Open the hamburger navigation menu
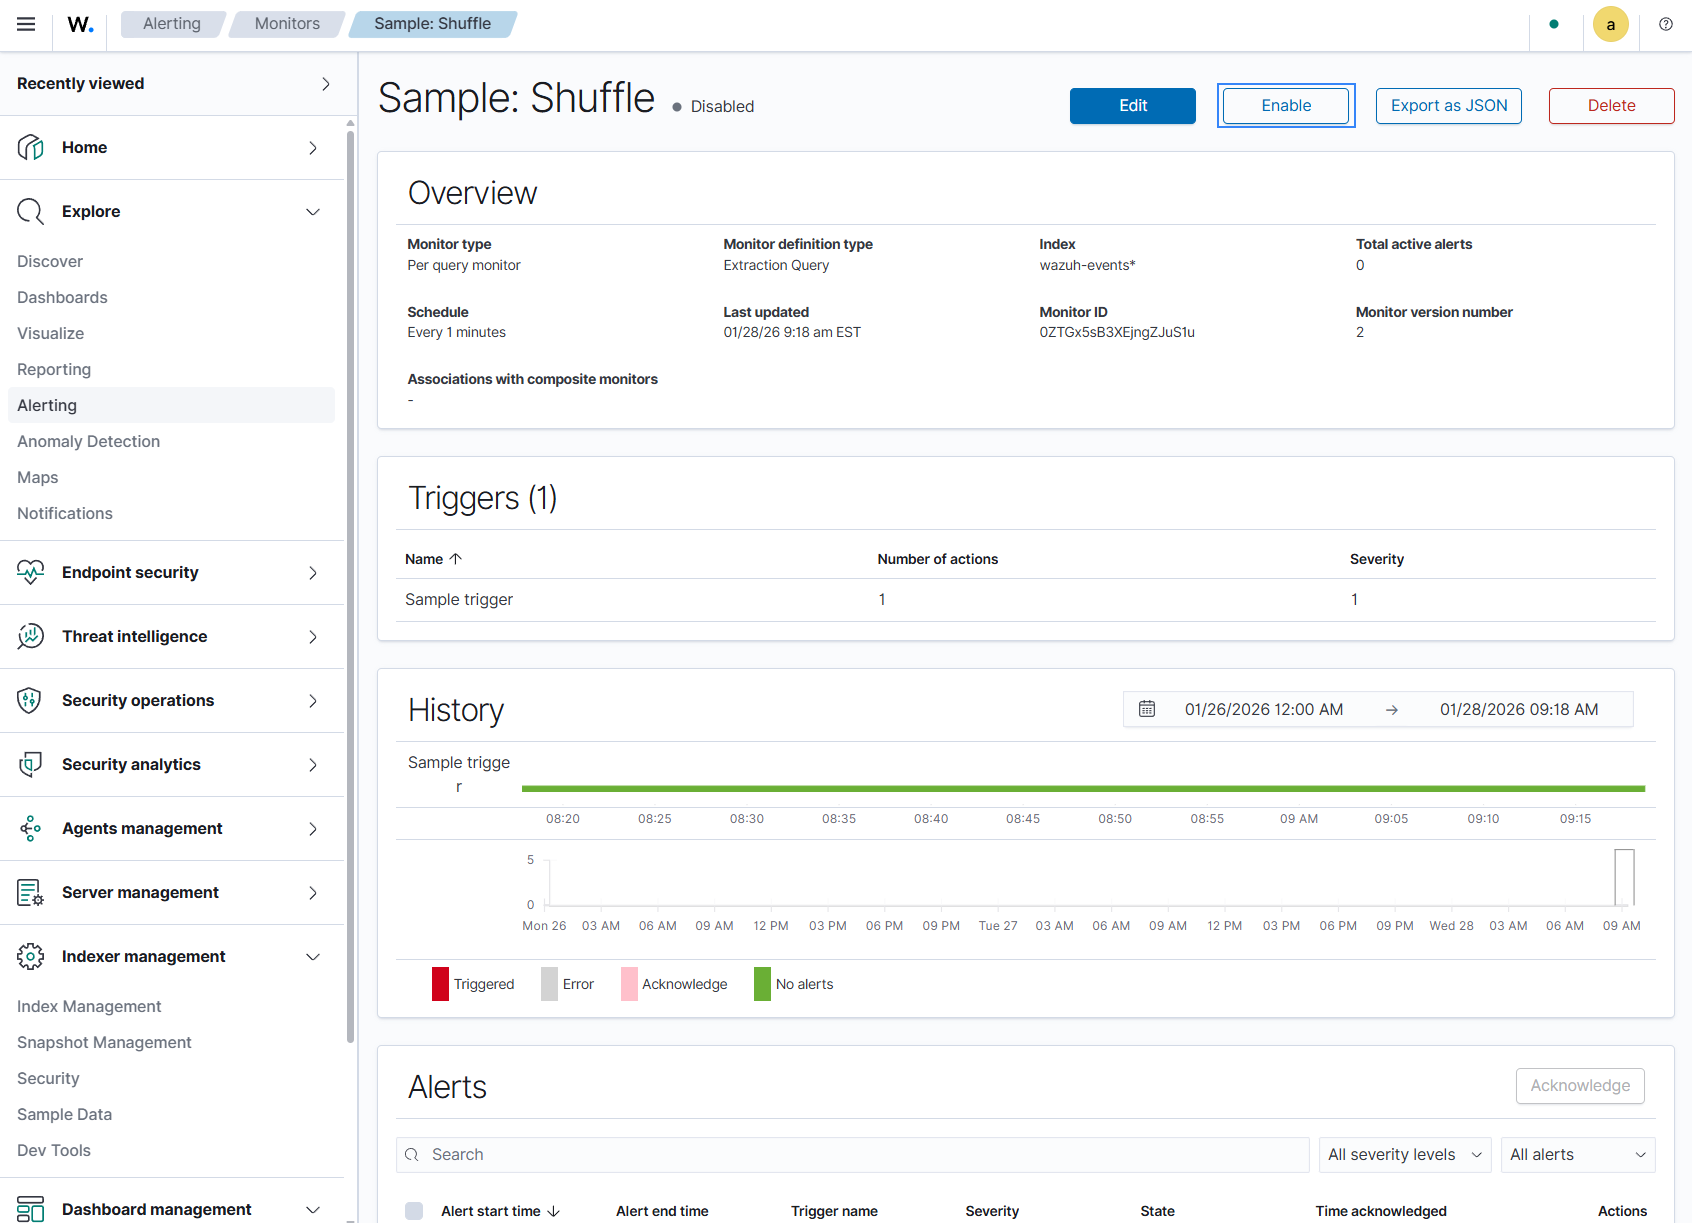1692x1223 pixels. (26, 24)
